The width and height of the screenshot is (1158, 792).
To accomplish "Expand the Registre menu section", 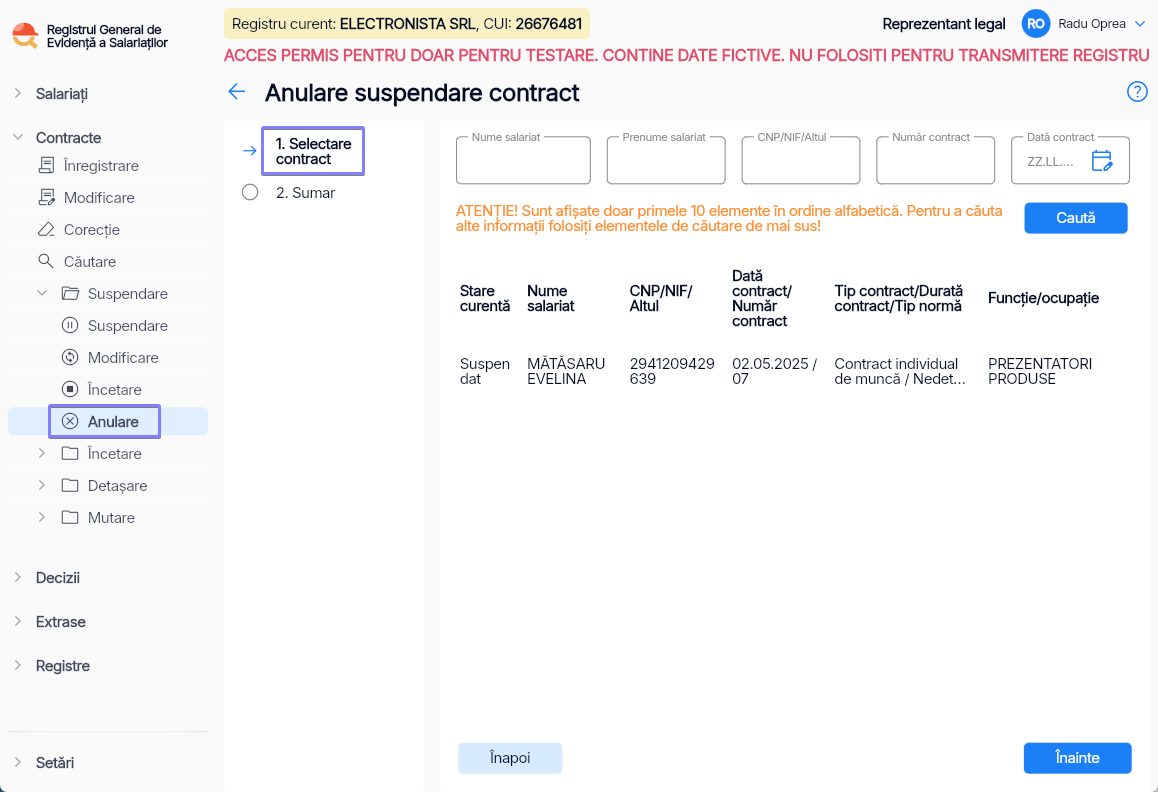I will (x=18, y=665).
